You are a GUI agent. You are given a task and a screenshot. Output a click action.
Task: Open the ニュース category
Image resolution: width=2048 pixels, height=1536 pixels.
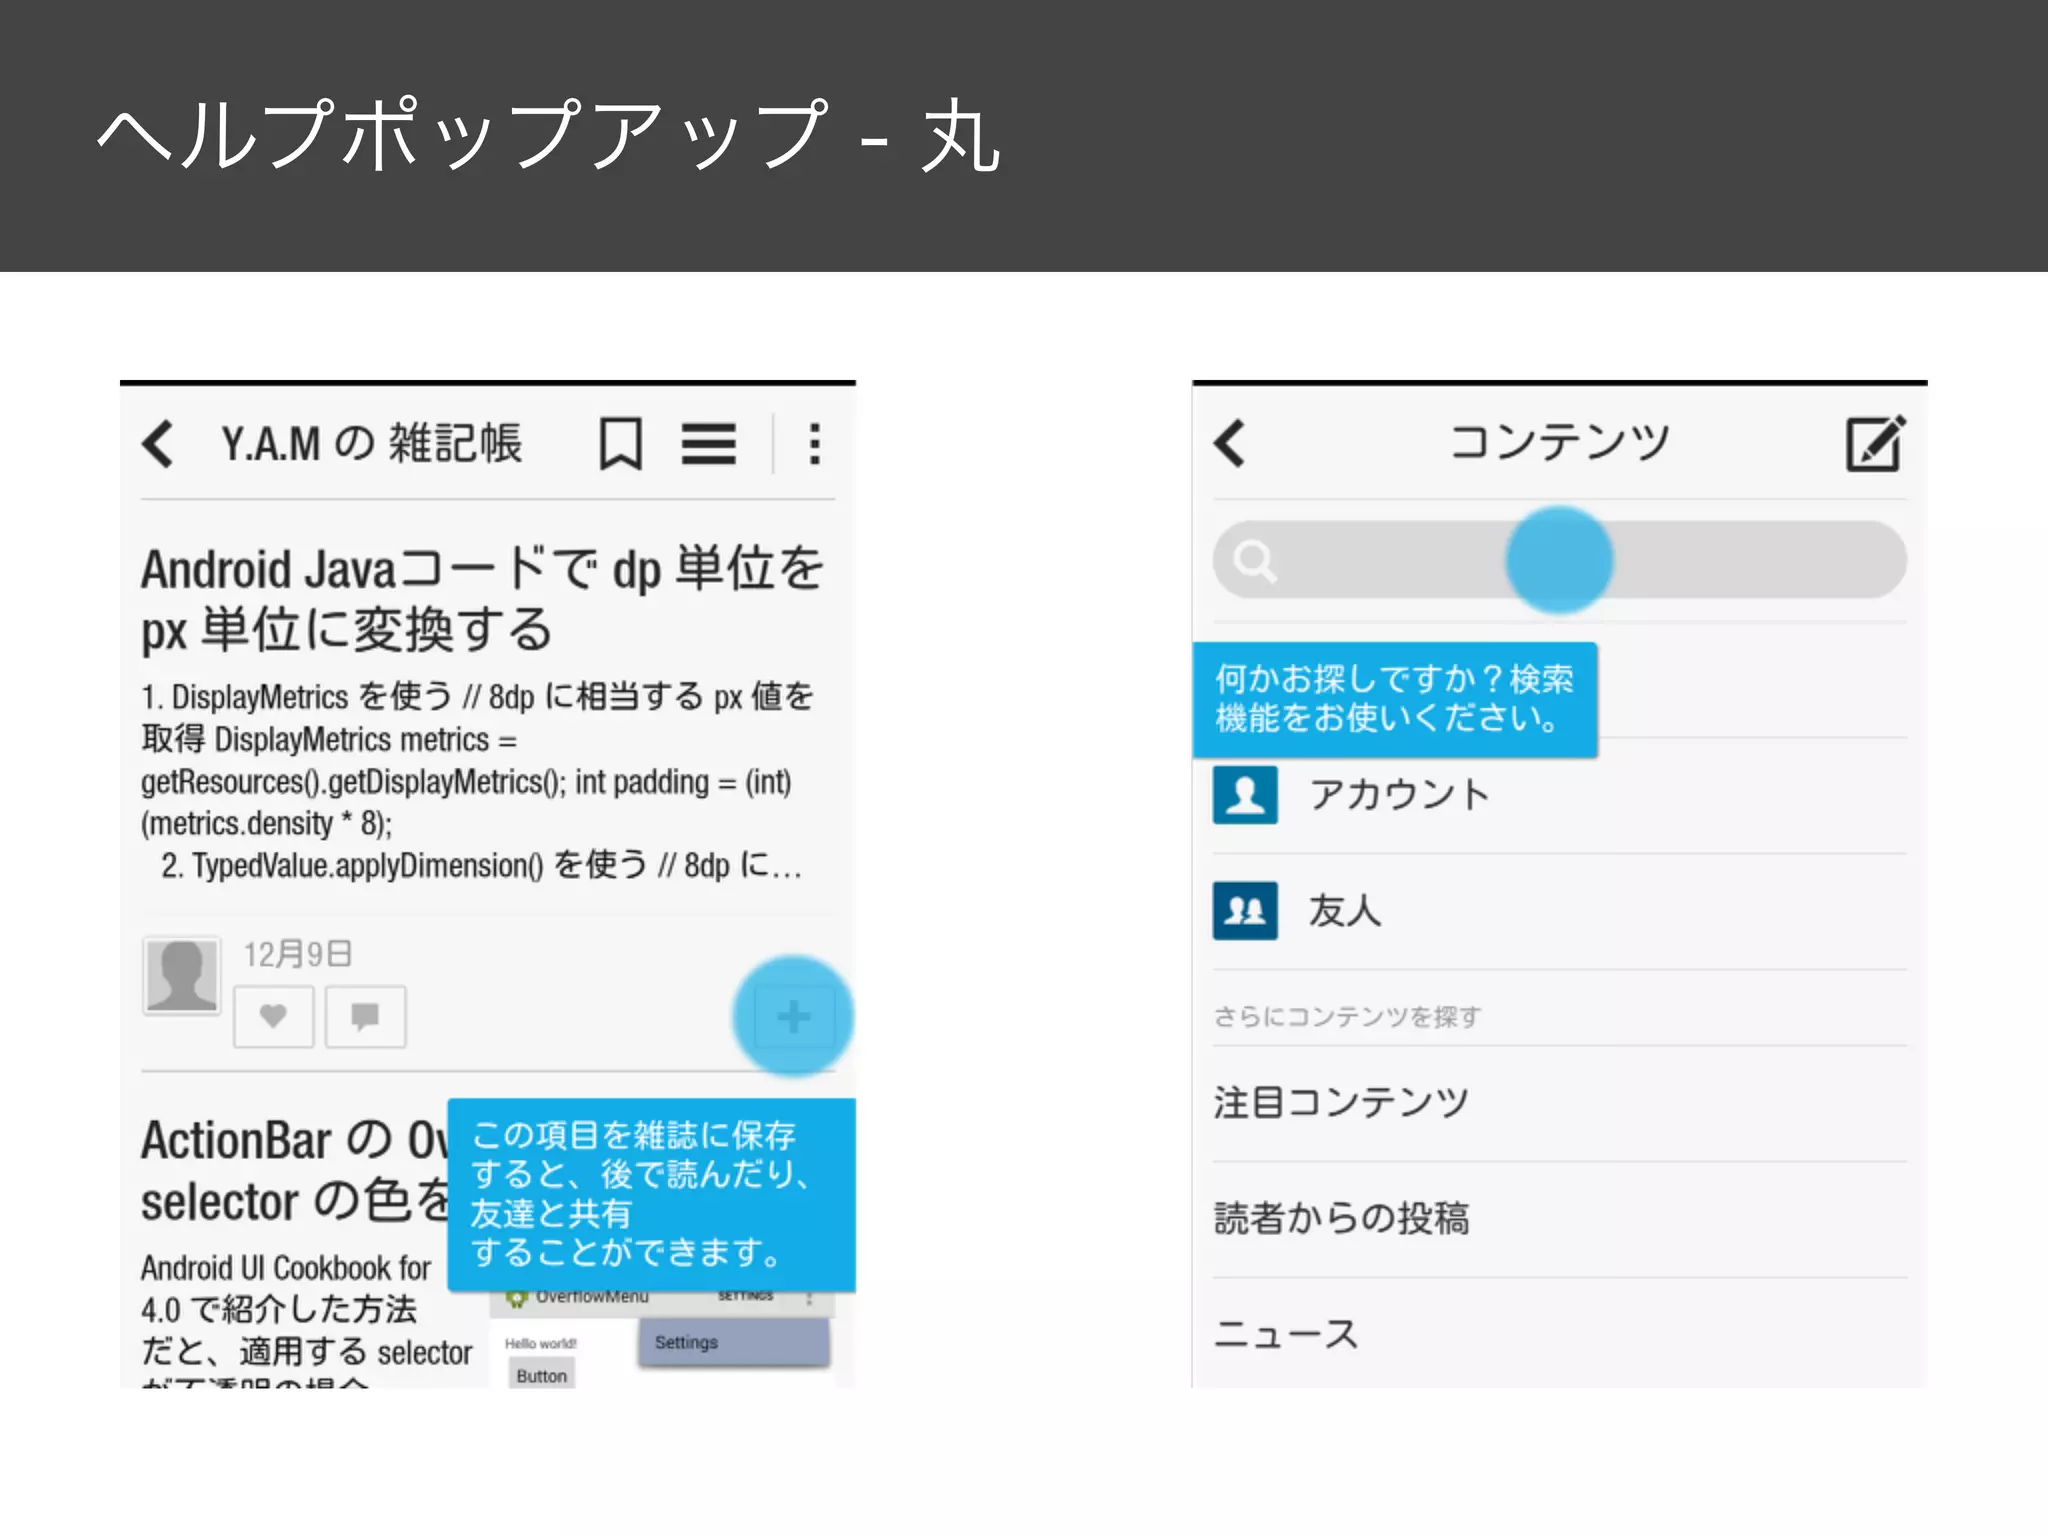(1285, 1334)
